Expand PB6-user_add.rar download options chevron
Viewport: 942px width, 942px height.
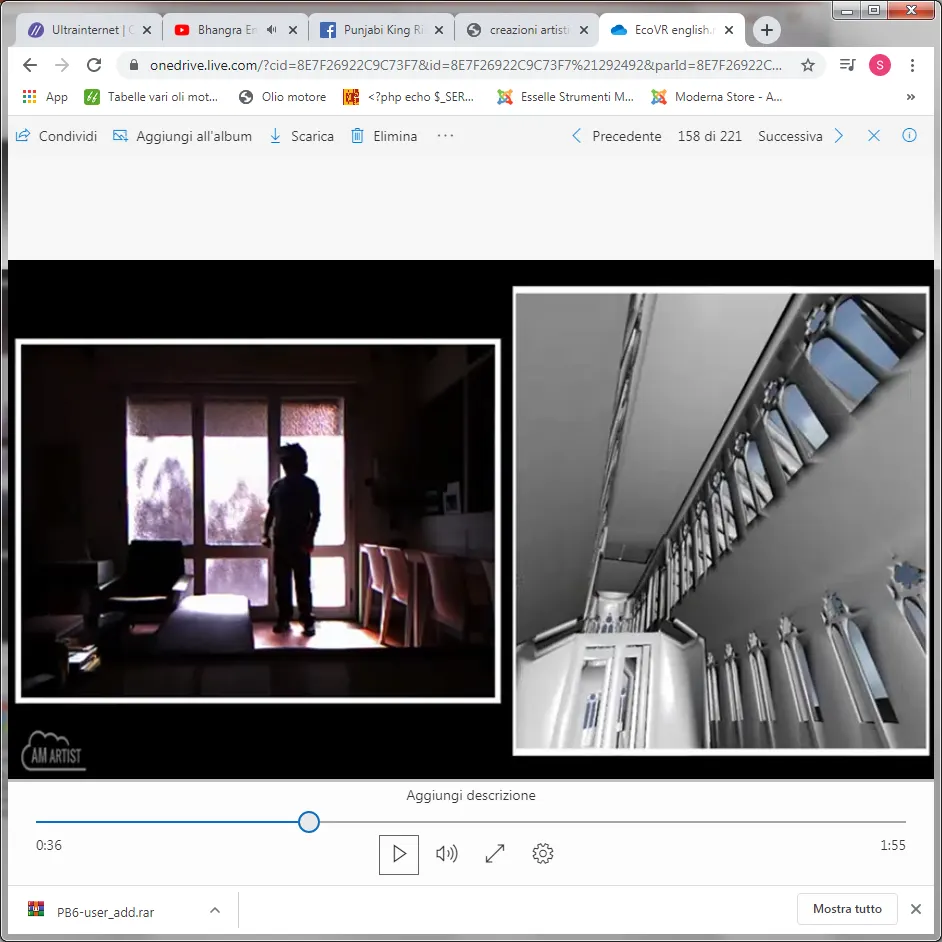(215, 910)
